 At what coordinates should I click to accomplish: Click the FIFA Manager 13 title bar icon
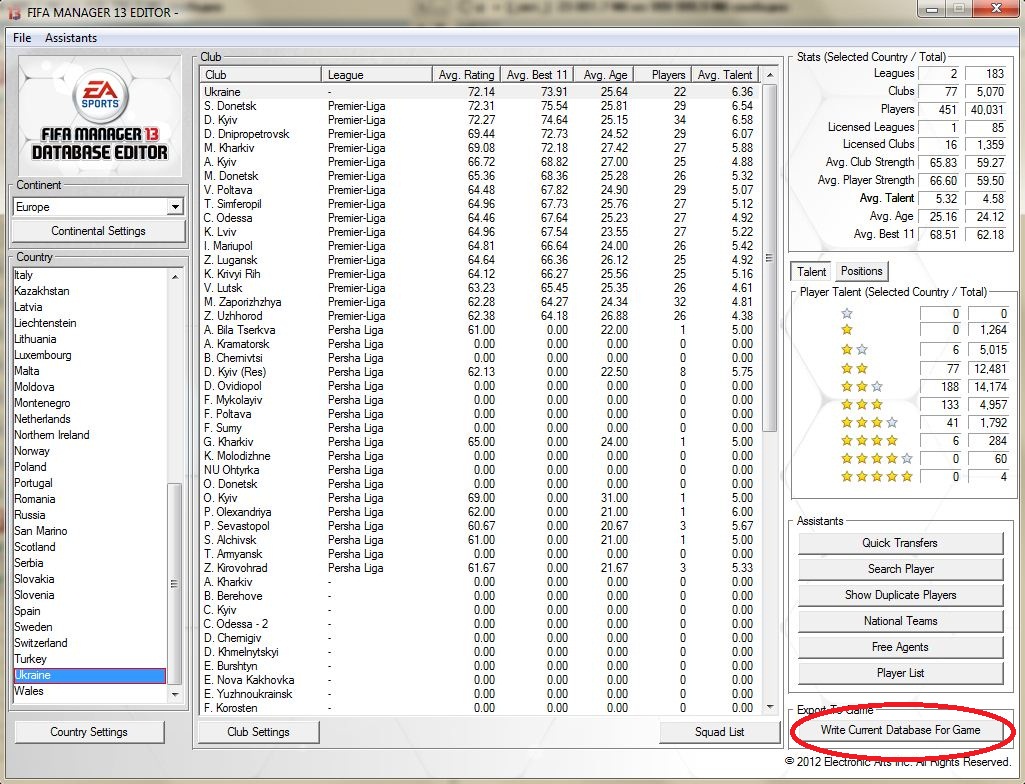point(14,12)
